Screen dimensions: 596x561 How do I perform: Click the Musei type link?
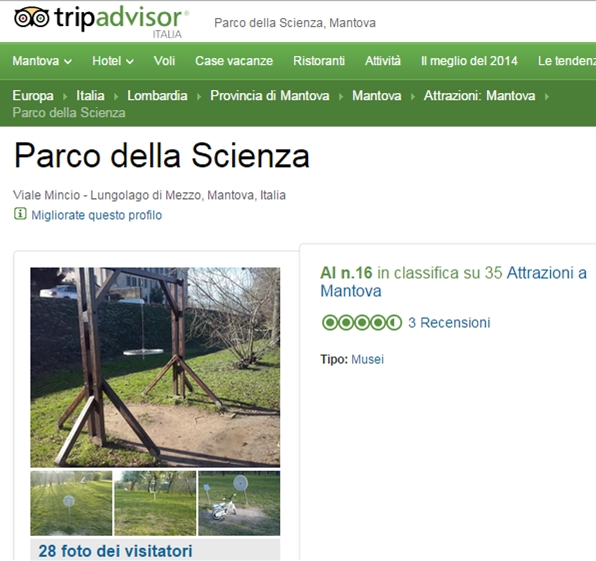(x=367, y=359)
